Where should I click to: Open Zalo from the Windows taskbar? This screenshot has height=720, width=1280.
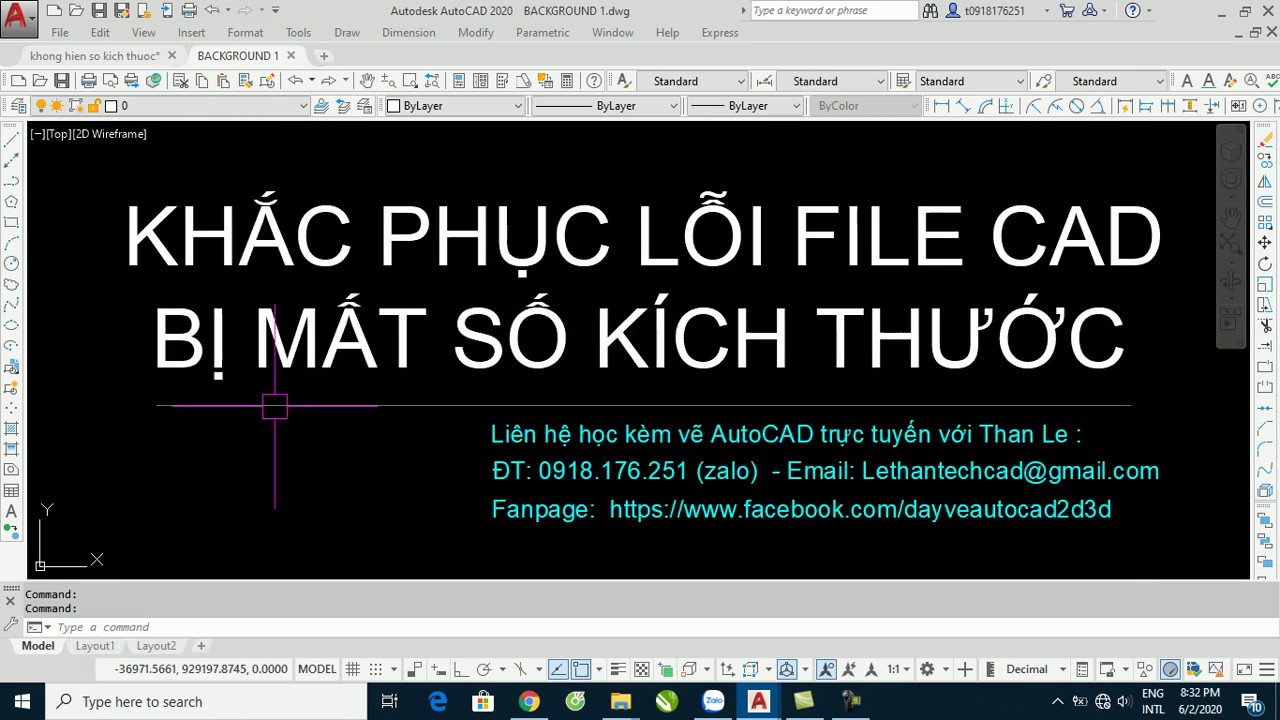tap(713, 701)
